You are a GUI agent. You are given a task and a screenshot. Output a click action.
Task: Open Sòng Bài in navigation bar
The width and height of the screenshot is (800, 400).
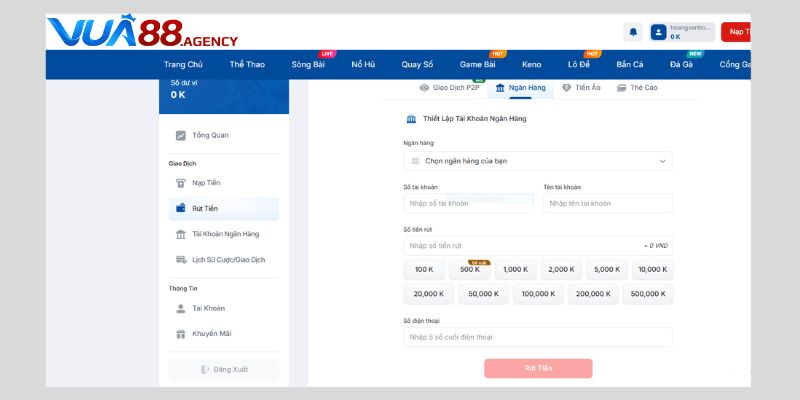point(308,65)
